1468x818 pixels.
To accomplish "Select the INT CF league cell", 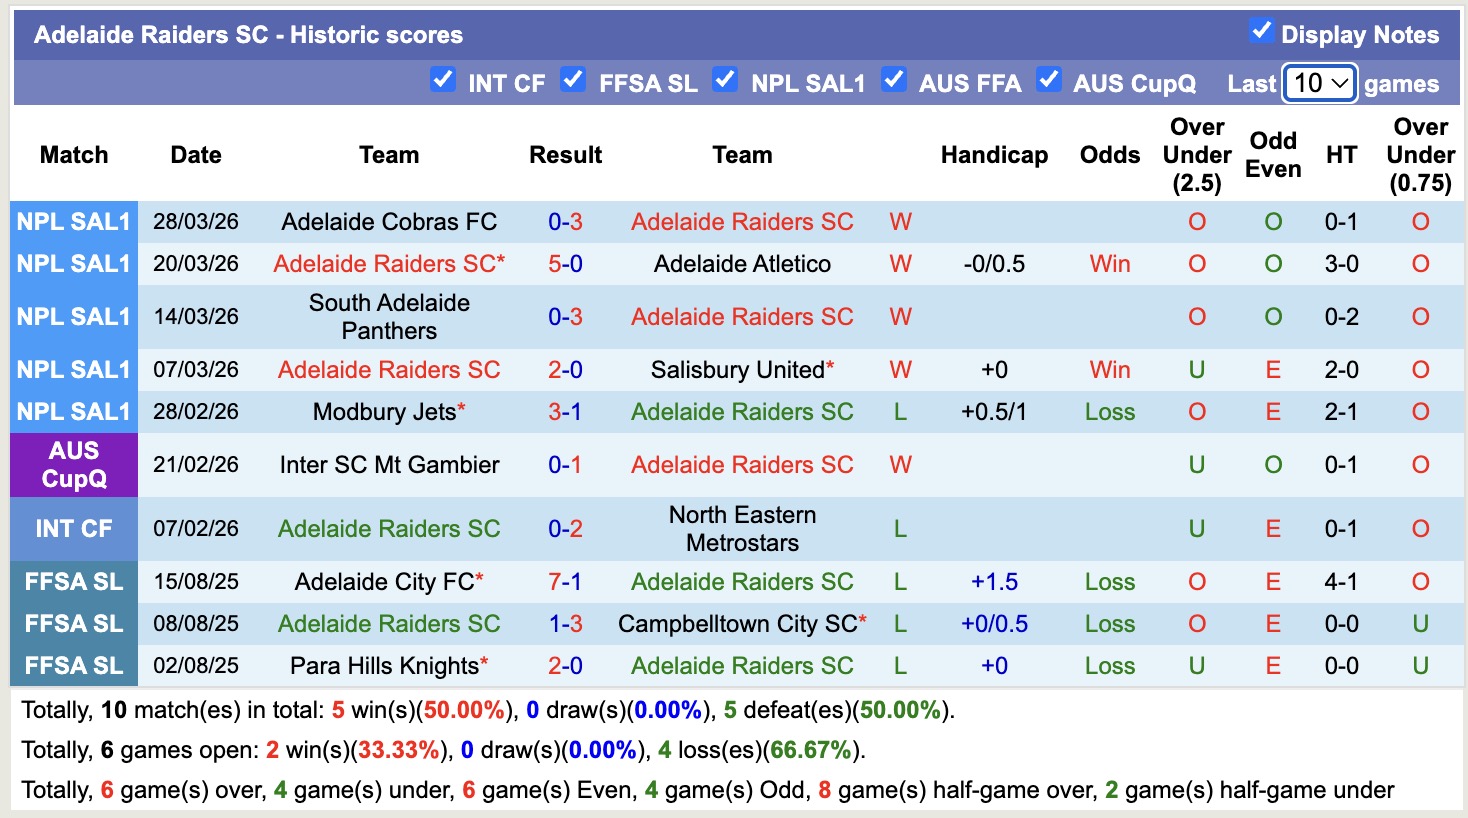I will click(74, 529).
